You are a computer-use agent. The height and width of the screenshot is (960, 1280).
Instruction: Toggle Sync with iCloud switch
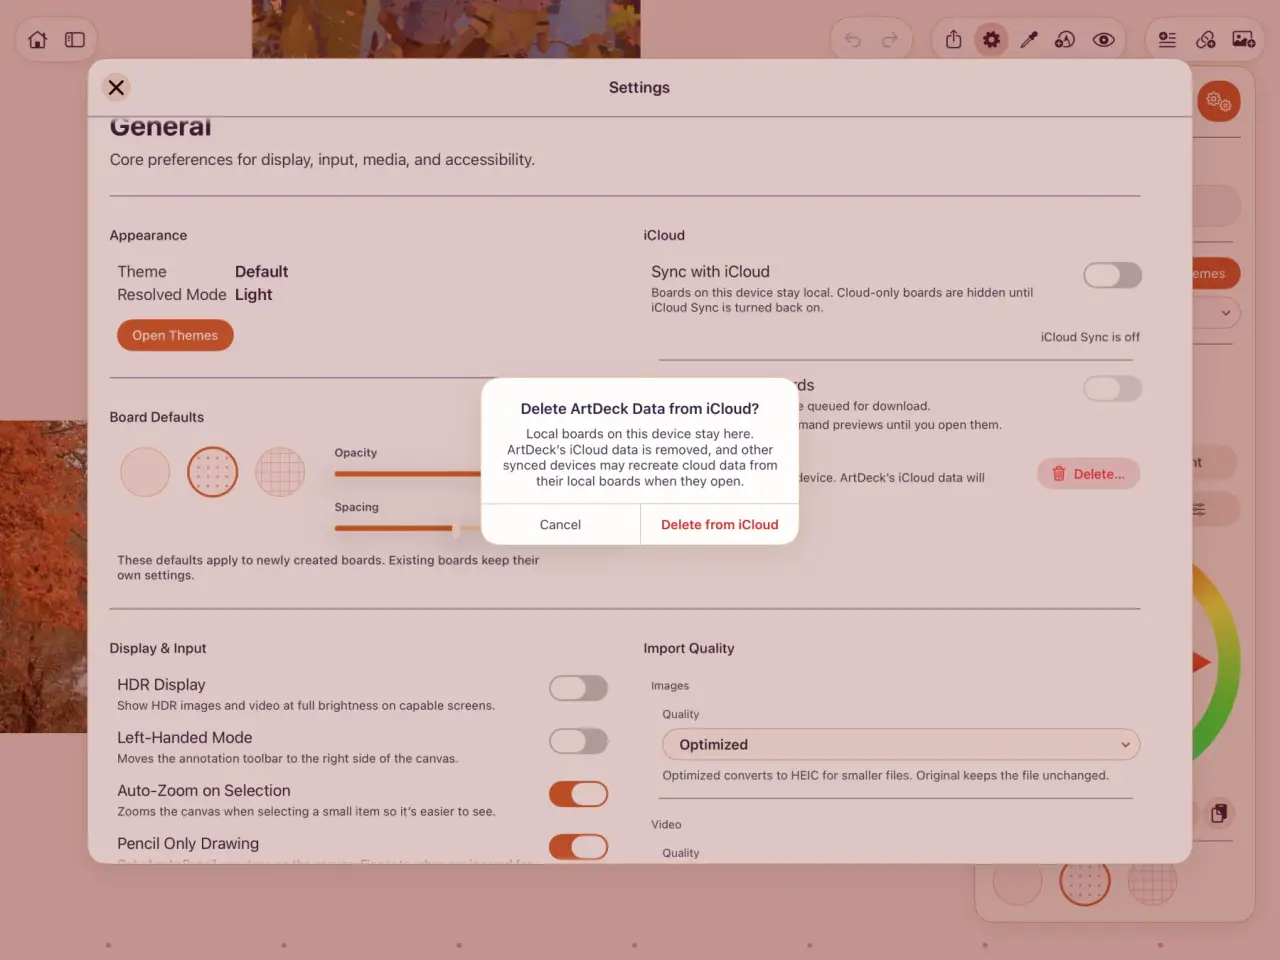click(x=1112, y=275)
